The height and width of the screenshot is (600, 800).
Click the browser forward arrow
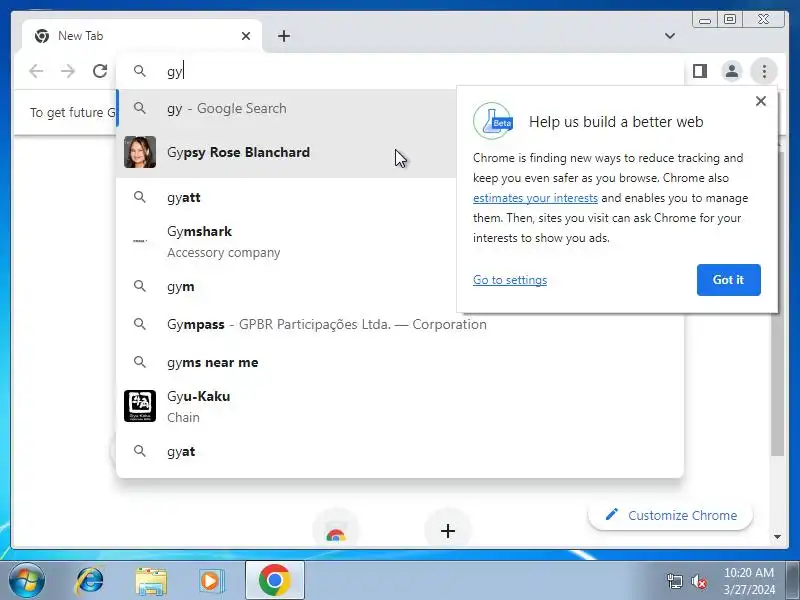point(68,71)
